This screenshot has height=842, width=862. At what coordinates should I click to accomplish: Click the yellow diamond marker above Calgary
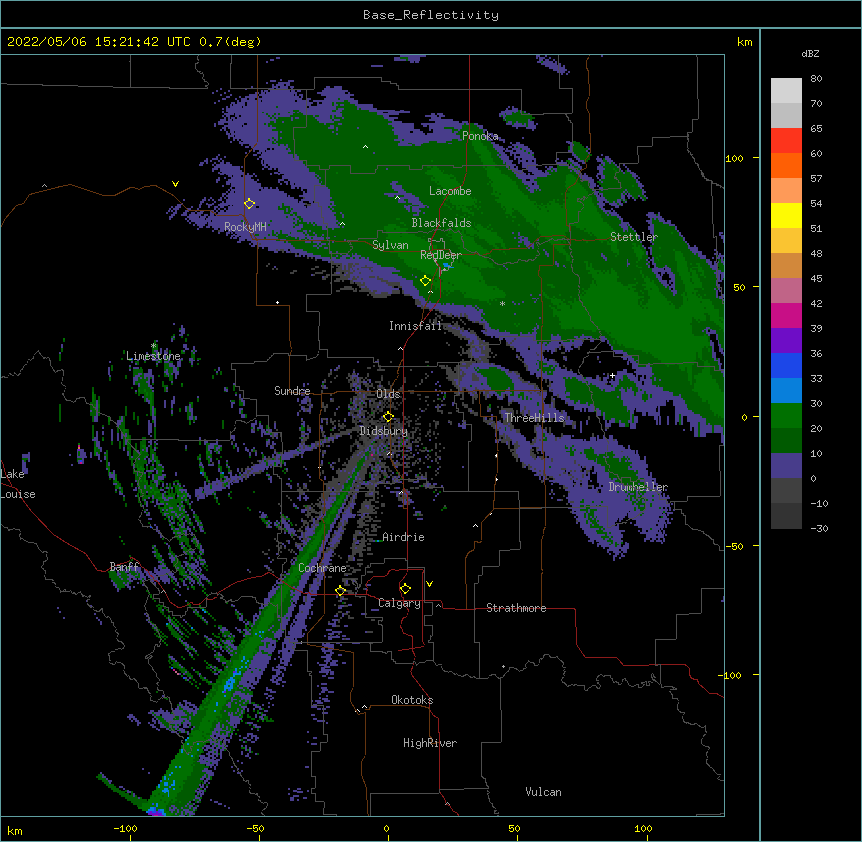(405, 589)
